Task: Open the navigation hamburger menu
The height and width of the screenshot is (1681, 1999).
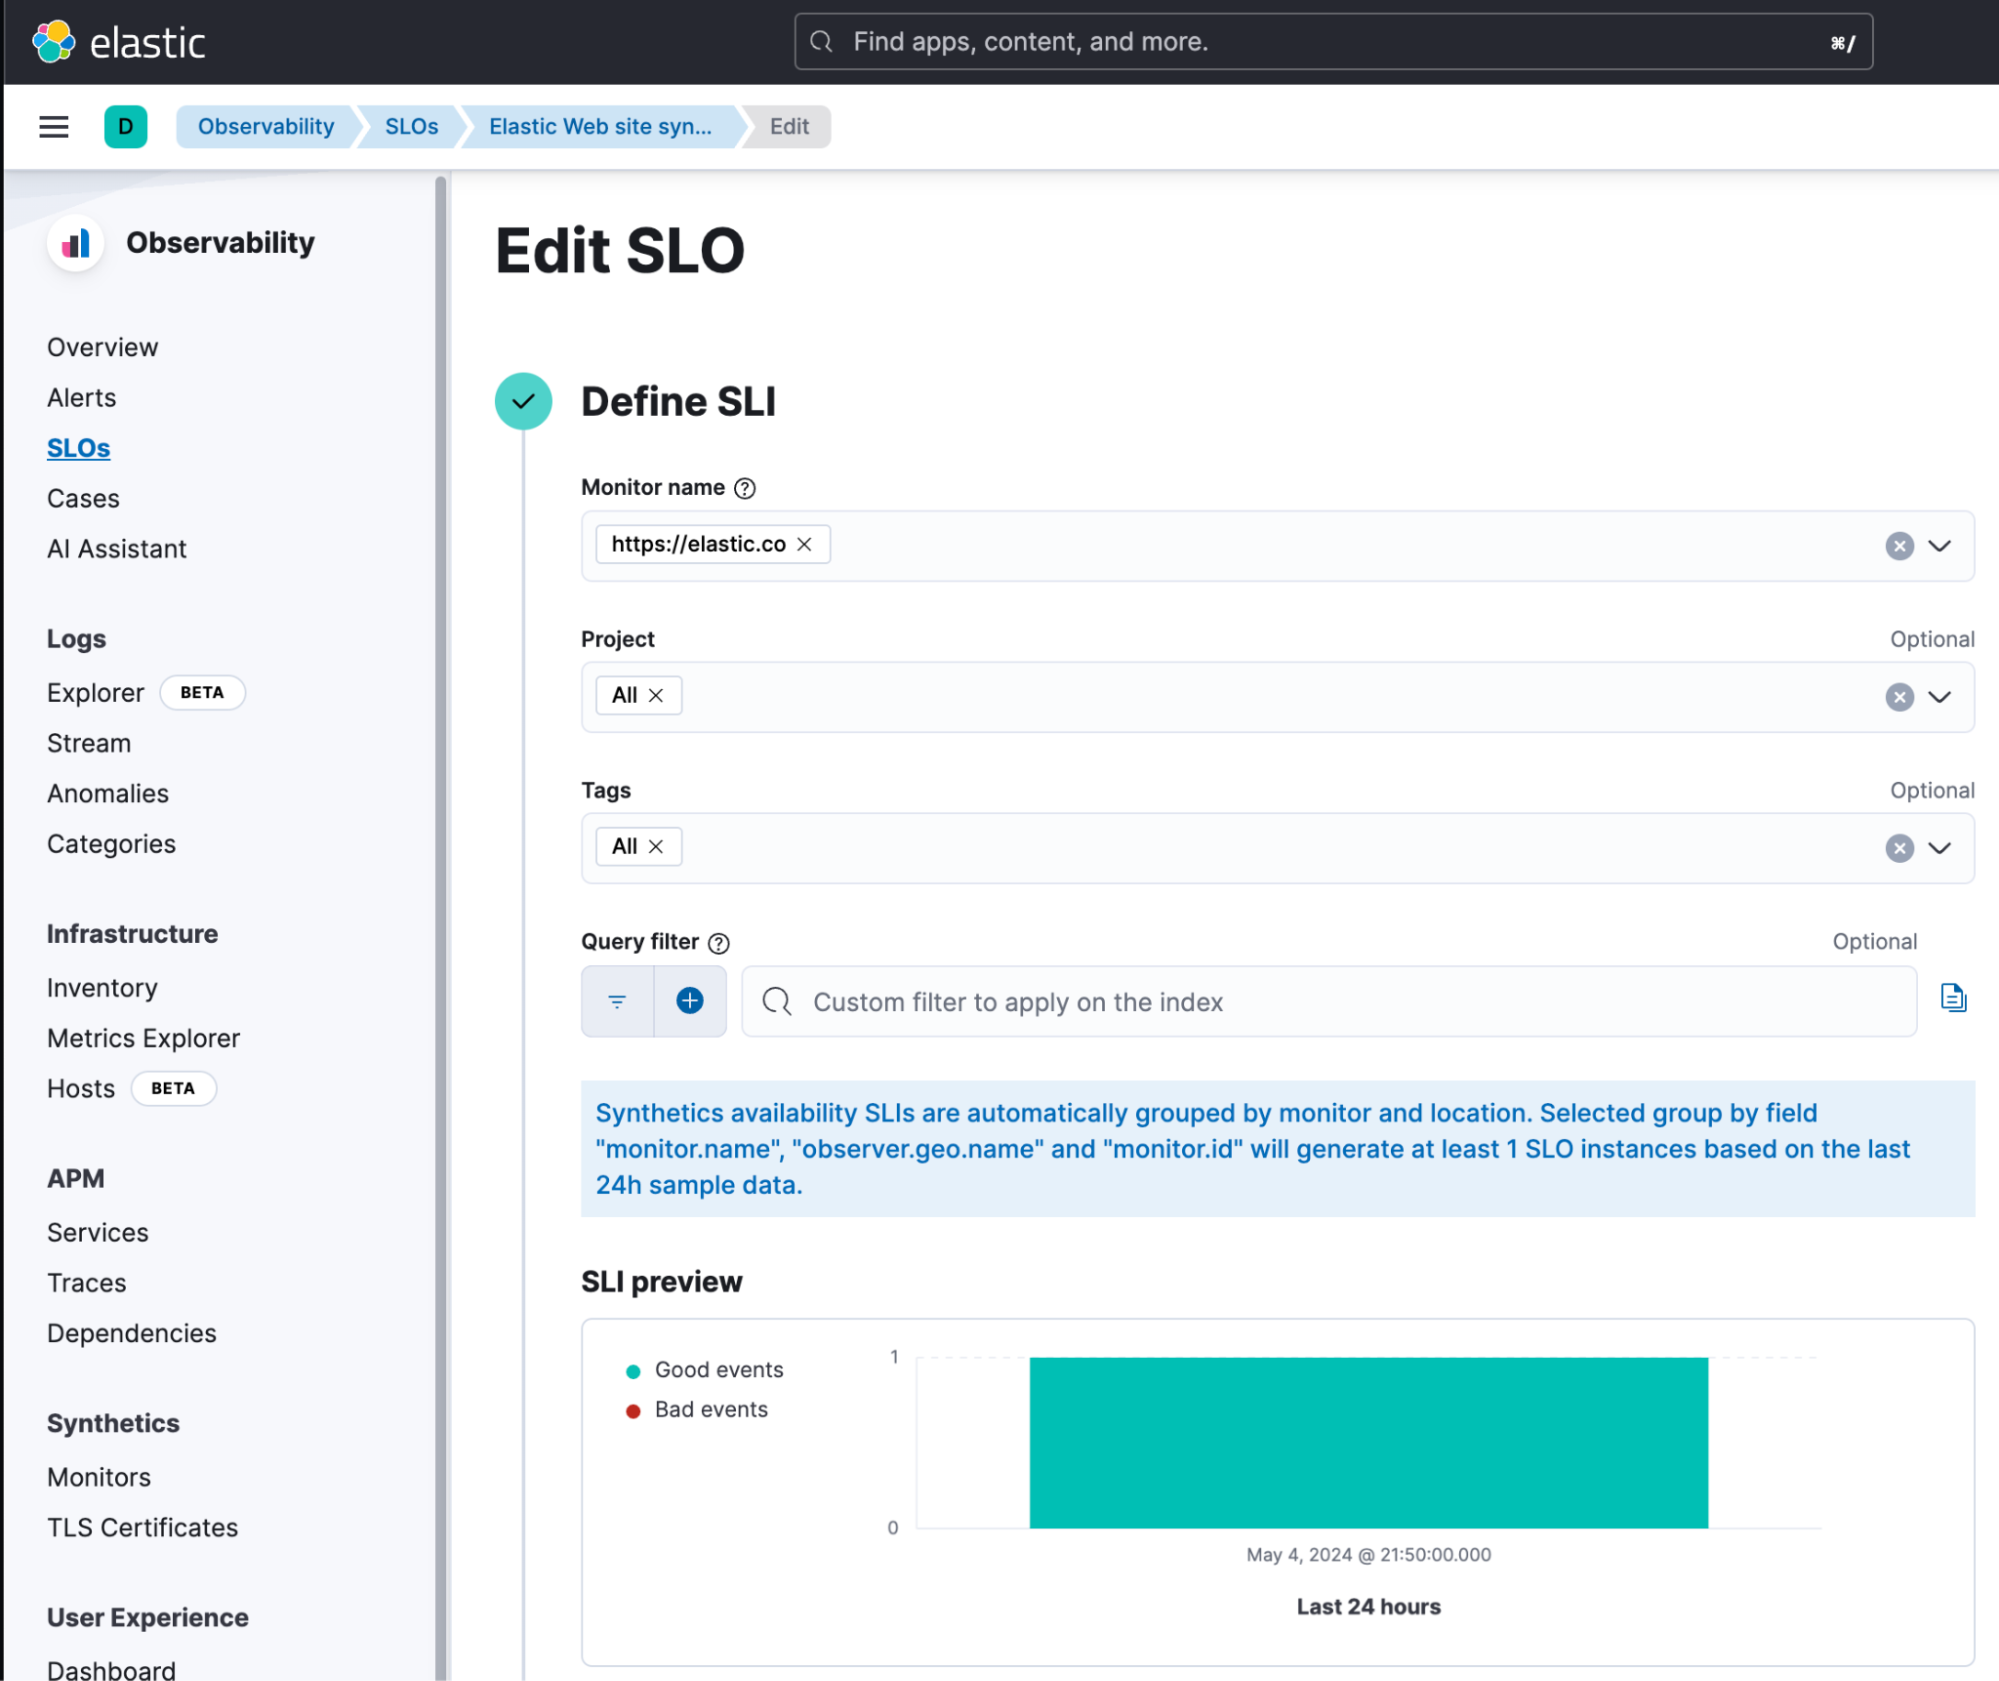Action: coord(53,126)
